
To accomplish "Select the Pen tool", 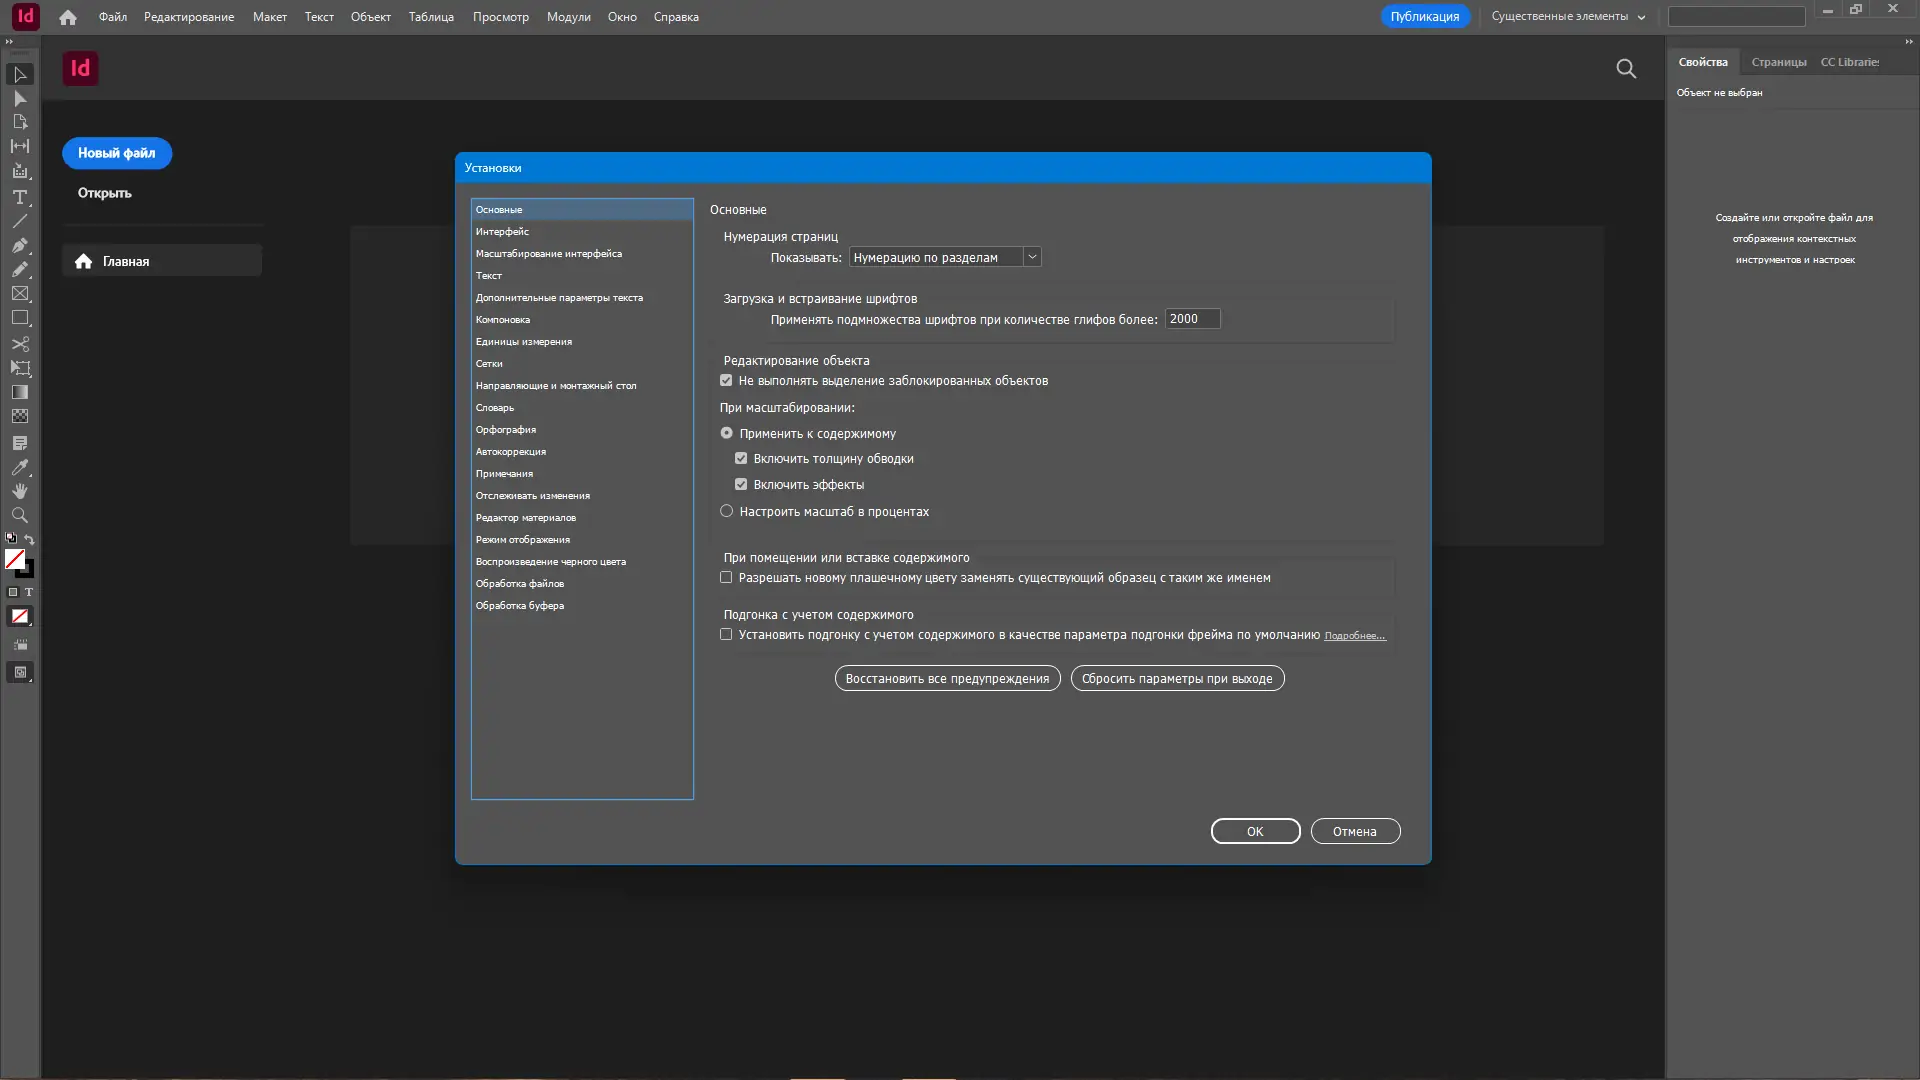I will coord(19,245).
